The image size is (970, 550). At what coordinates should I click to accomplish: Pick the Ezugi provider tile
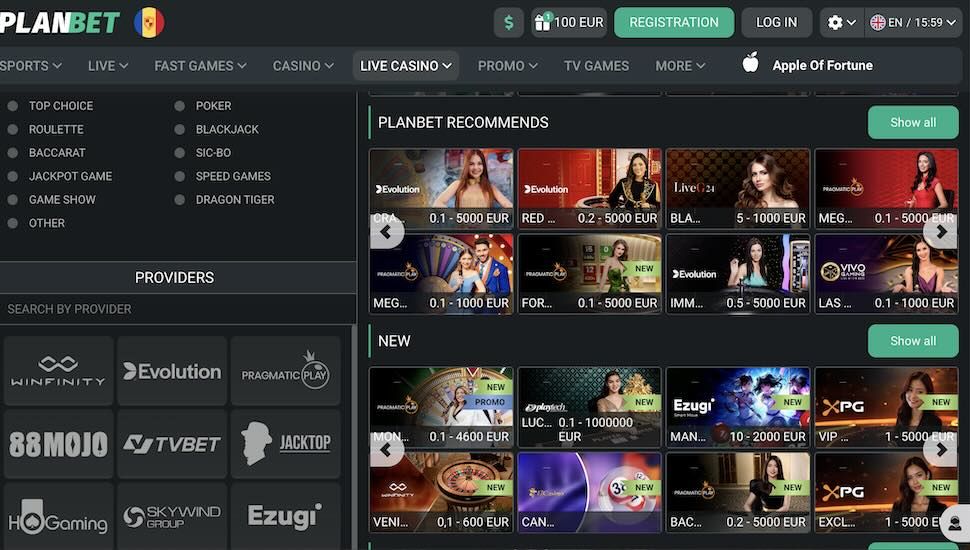[286, 517]
